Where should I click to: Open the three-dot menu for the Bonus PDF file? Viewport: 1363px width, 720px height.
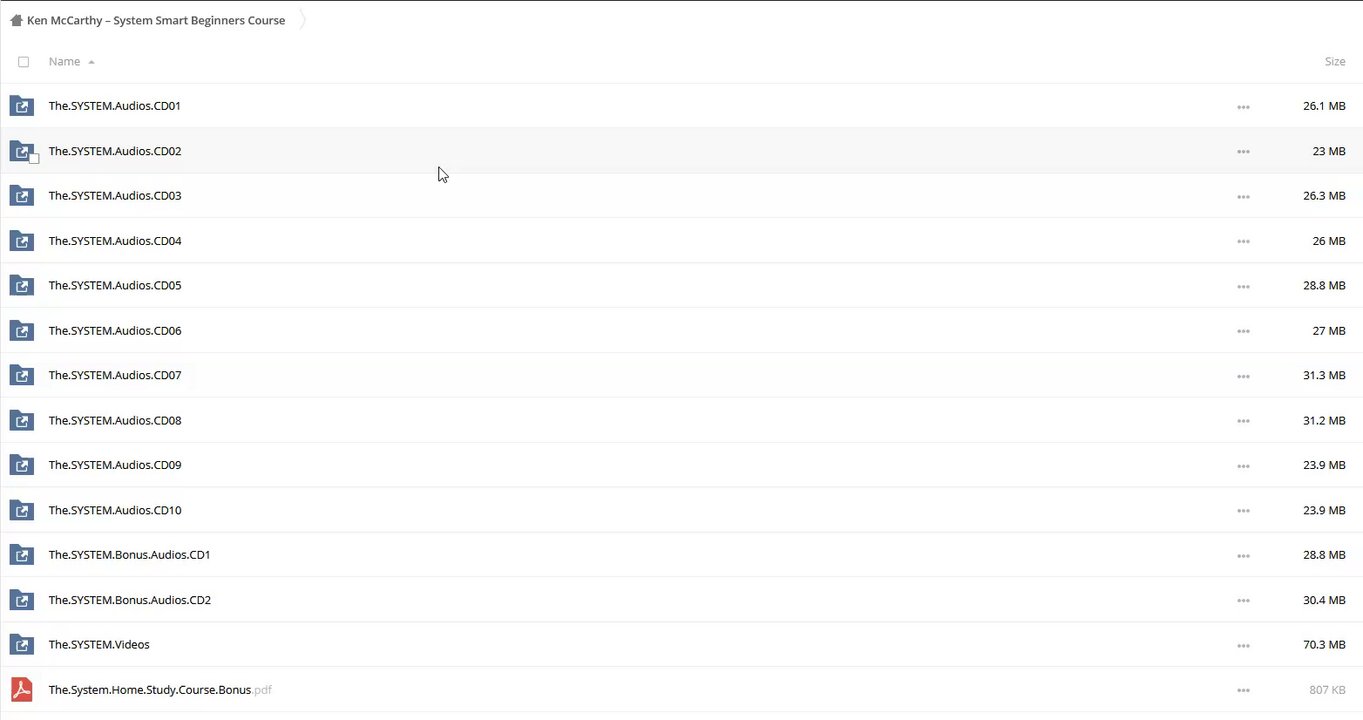[x=1243, y=691]
